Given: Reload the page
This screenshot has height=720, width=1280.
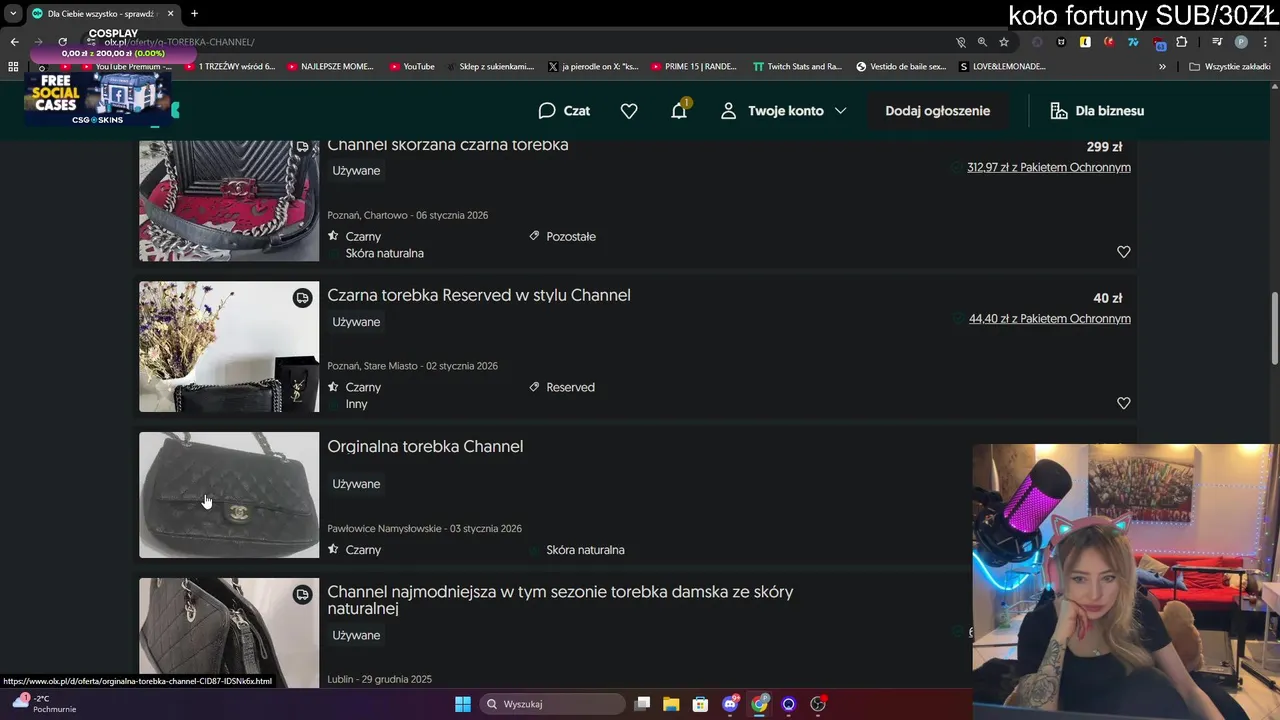Looking at the screenshot, I should point(62,42).
